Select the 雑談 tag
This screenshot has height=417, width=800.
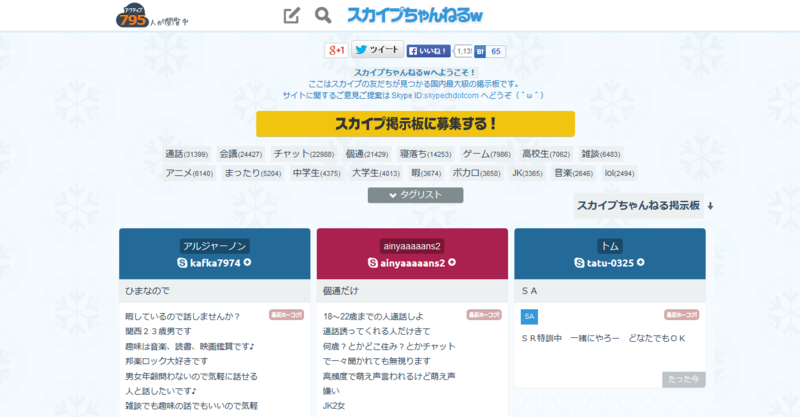coord(601,154)
